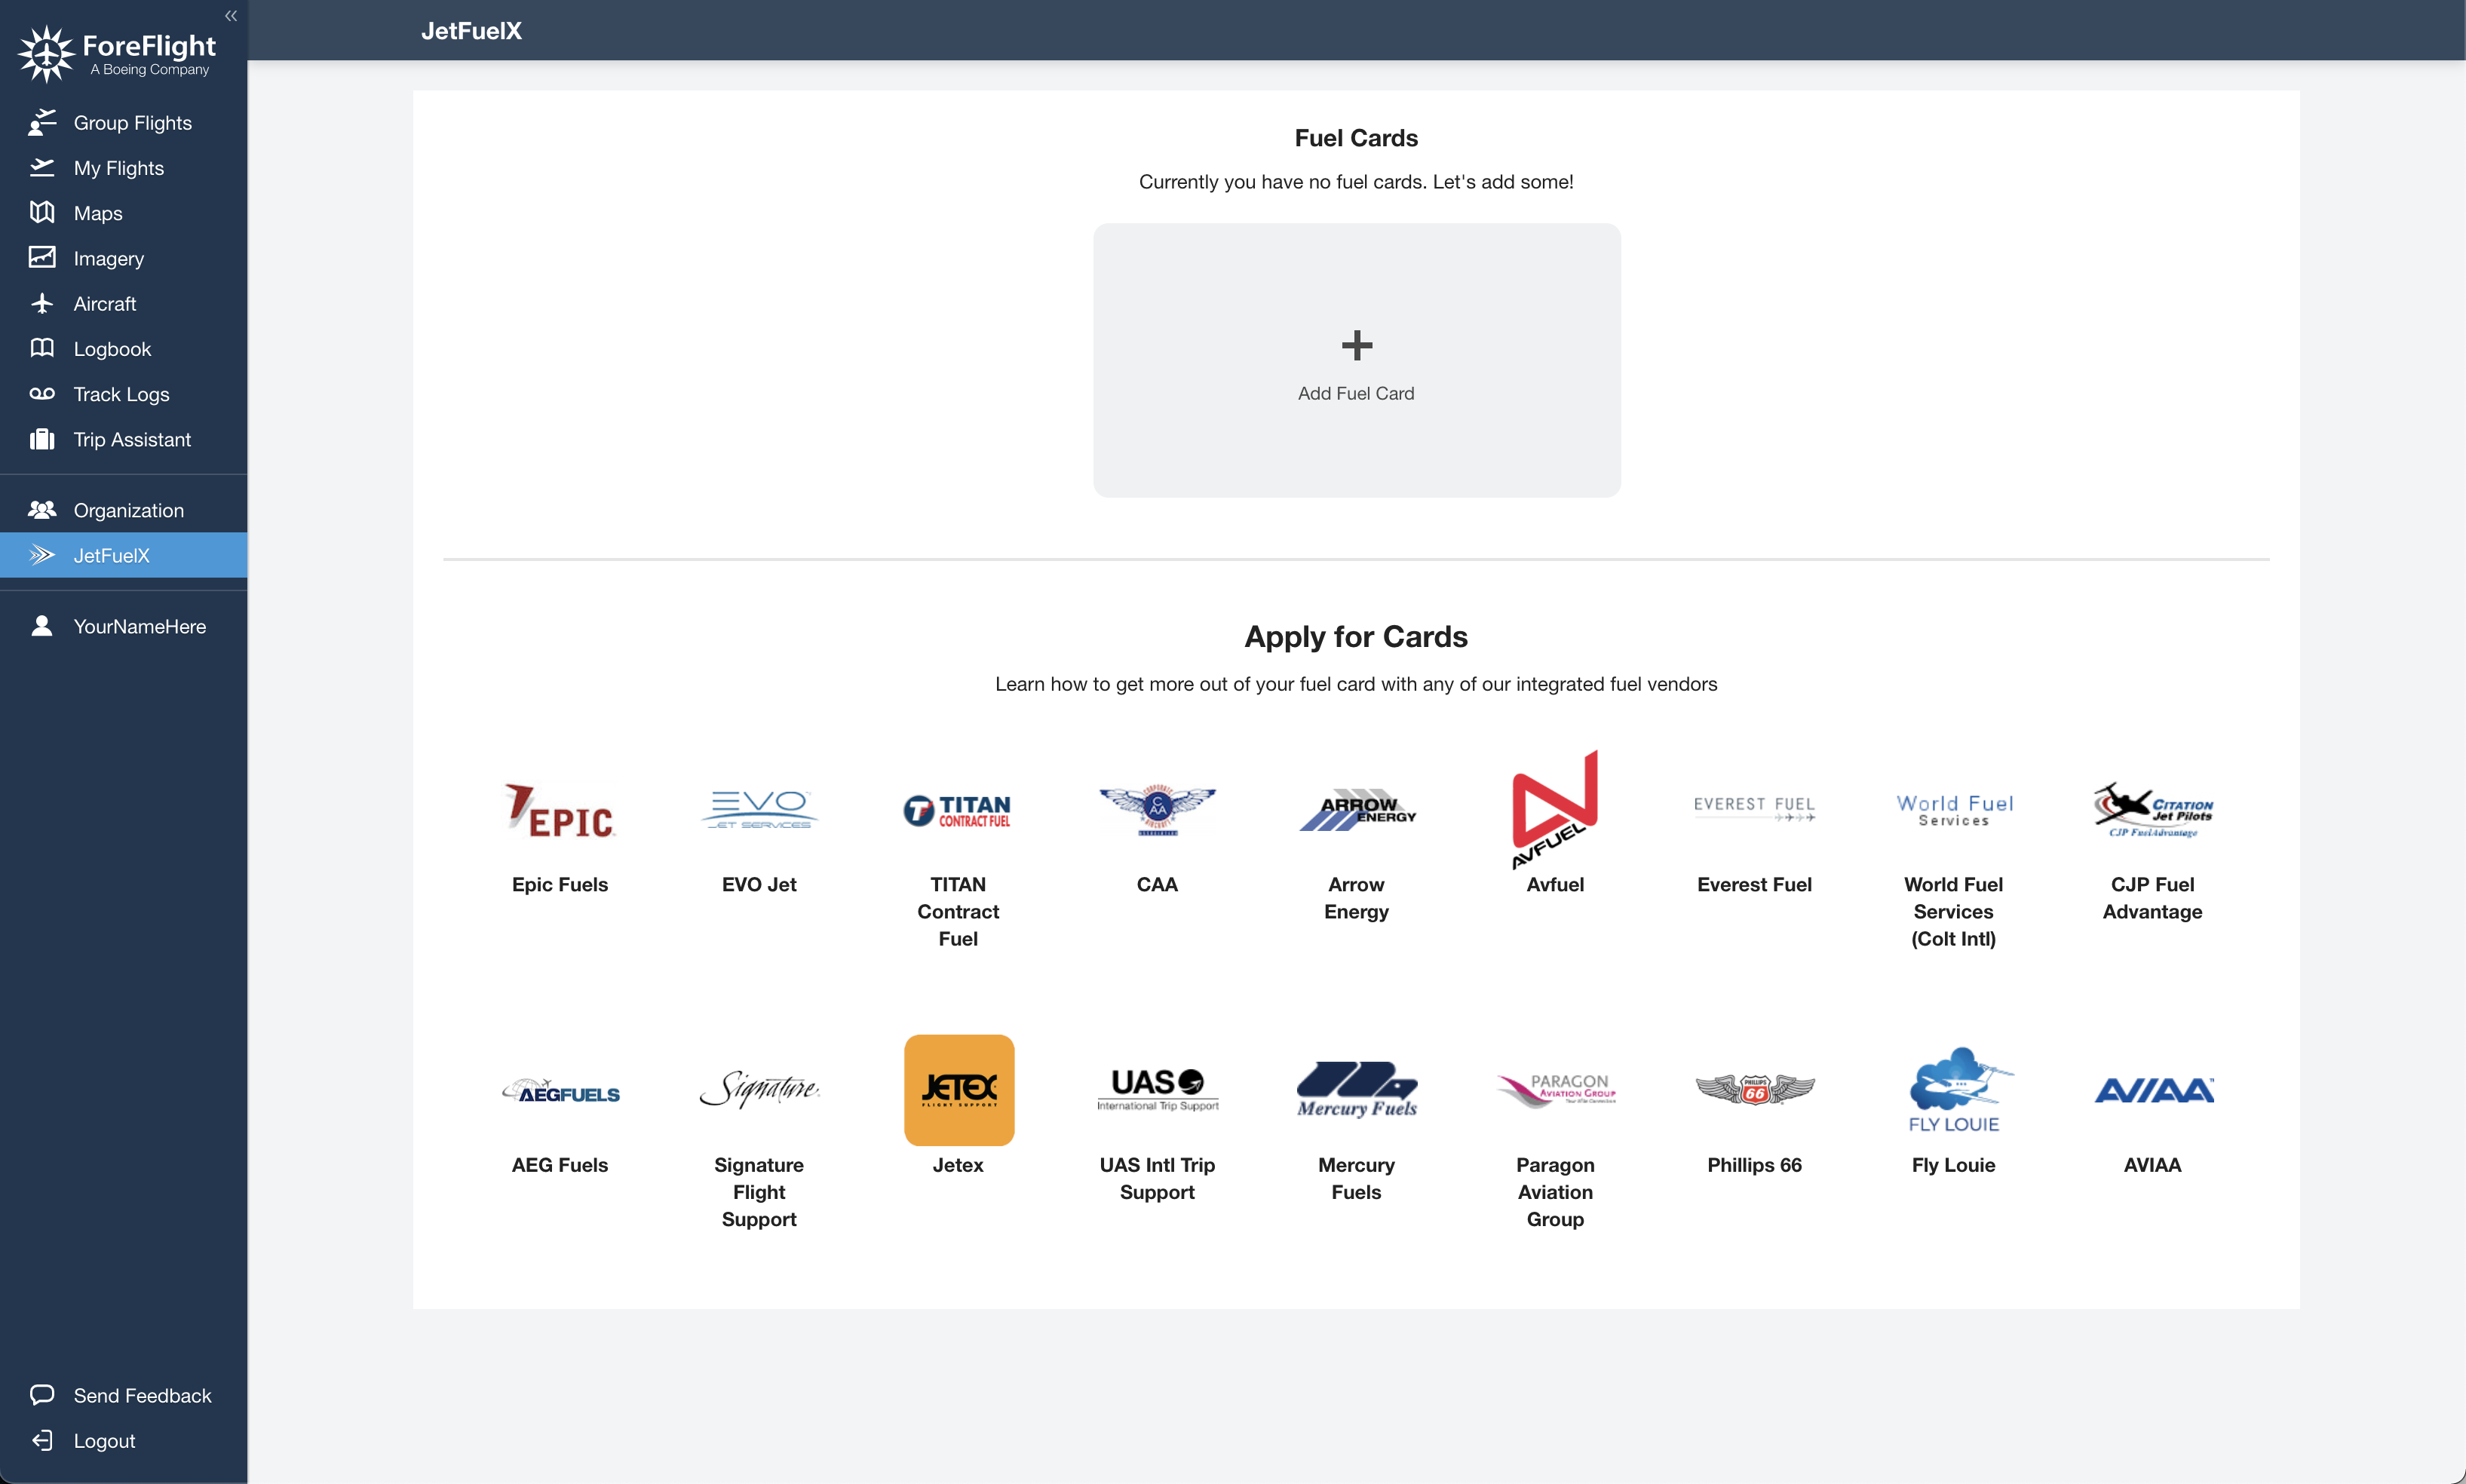The image size is (2466, 1484).
Task: Click the Logout label
Action: pos(105,1440)
